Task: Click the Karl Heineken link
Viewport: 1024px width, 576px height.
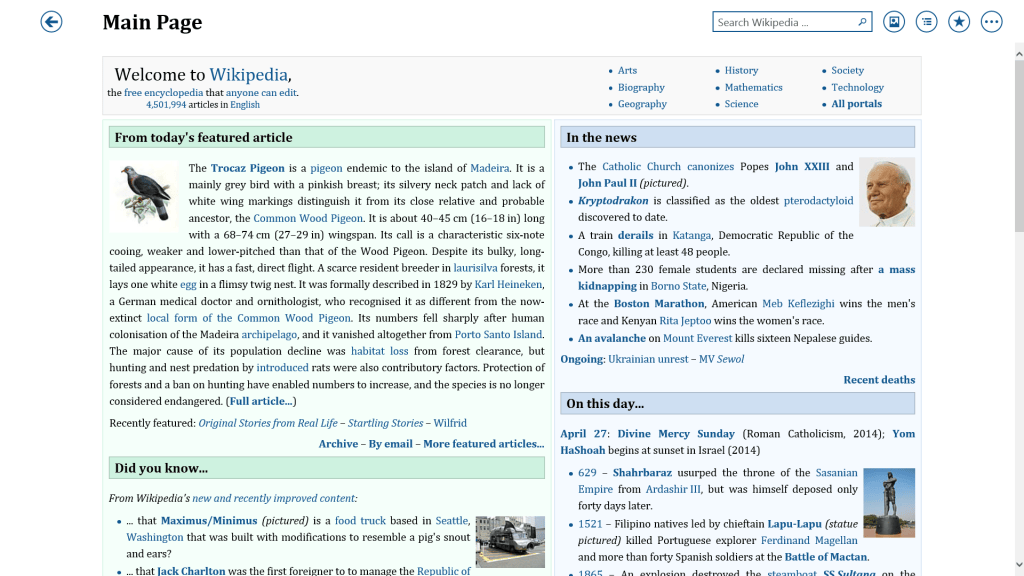Action: [508, 284]
